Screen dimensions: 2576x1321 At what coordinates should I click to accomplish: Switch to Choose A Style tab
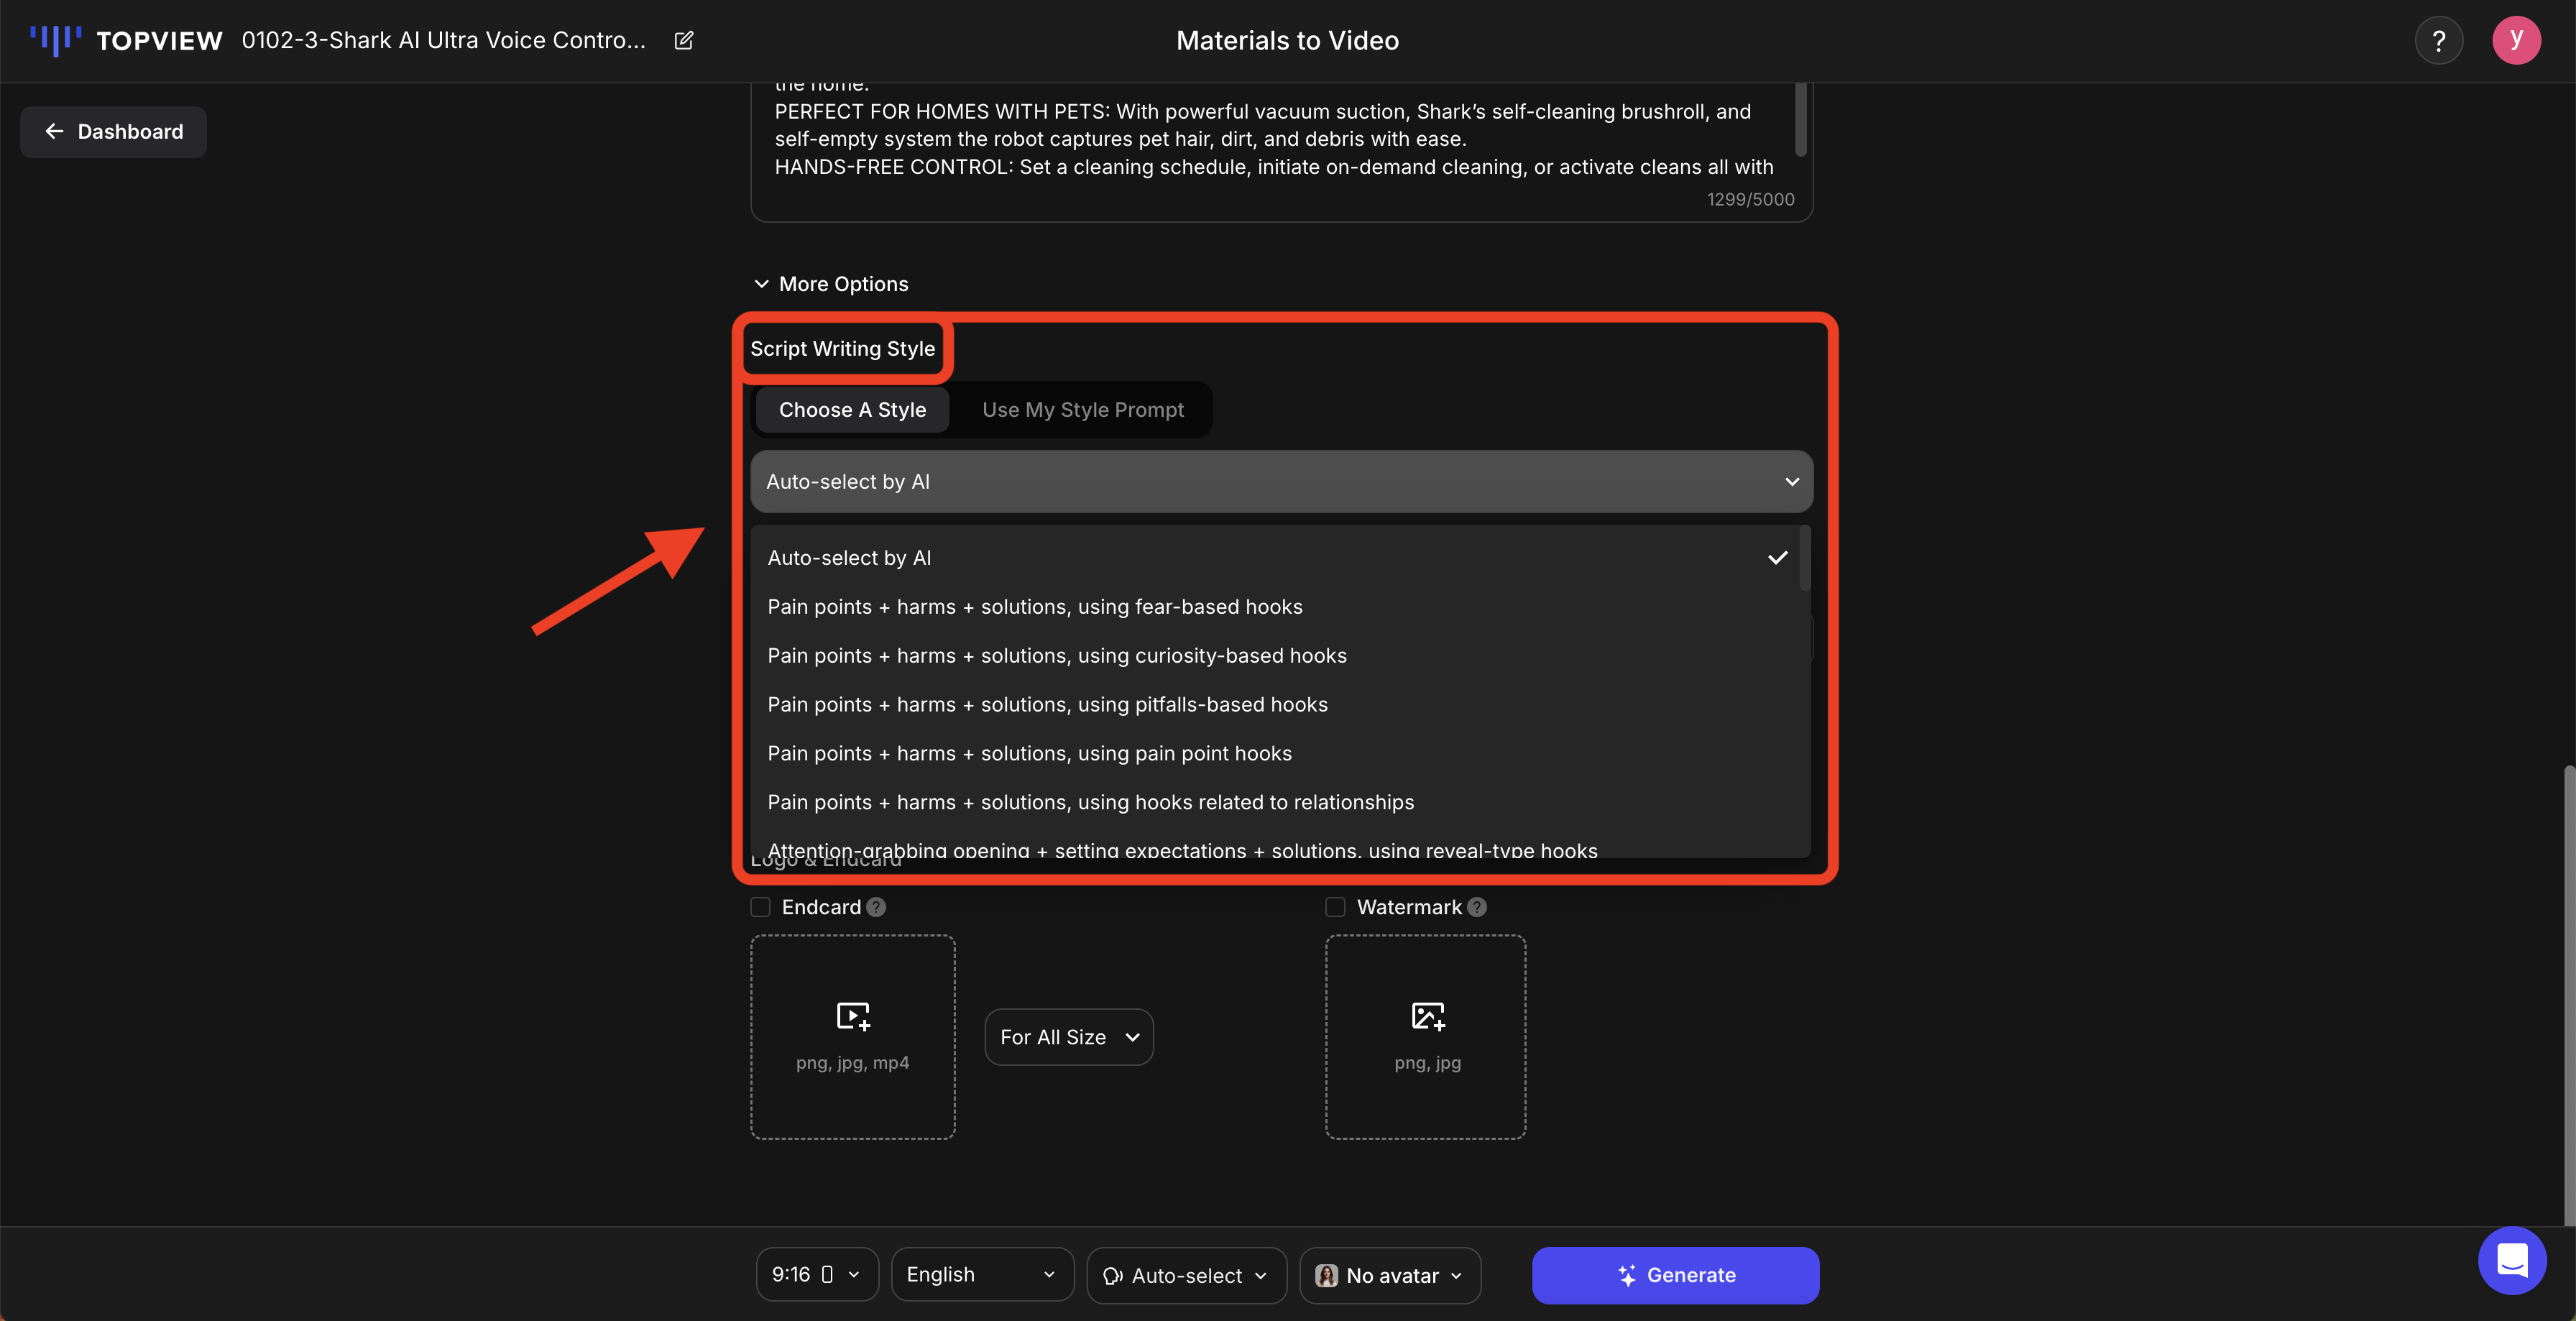pos(852,410)
